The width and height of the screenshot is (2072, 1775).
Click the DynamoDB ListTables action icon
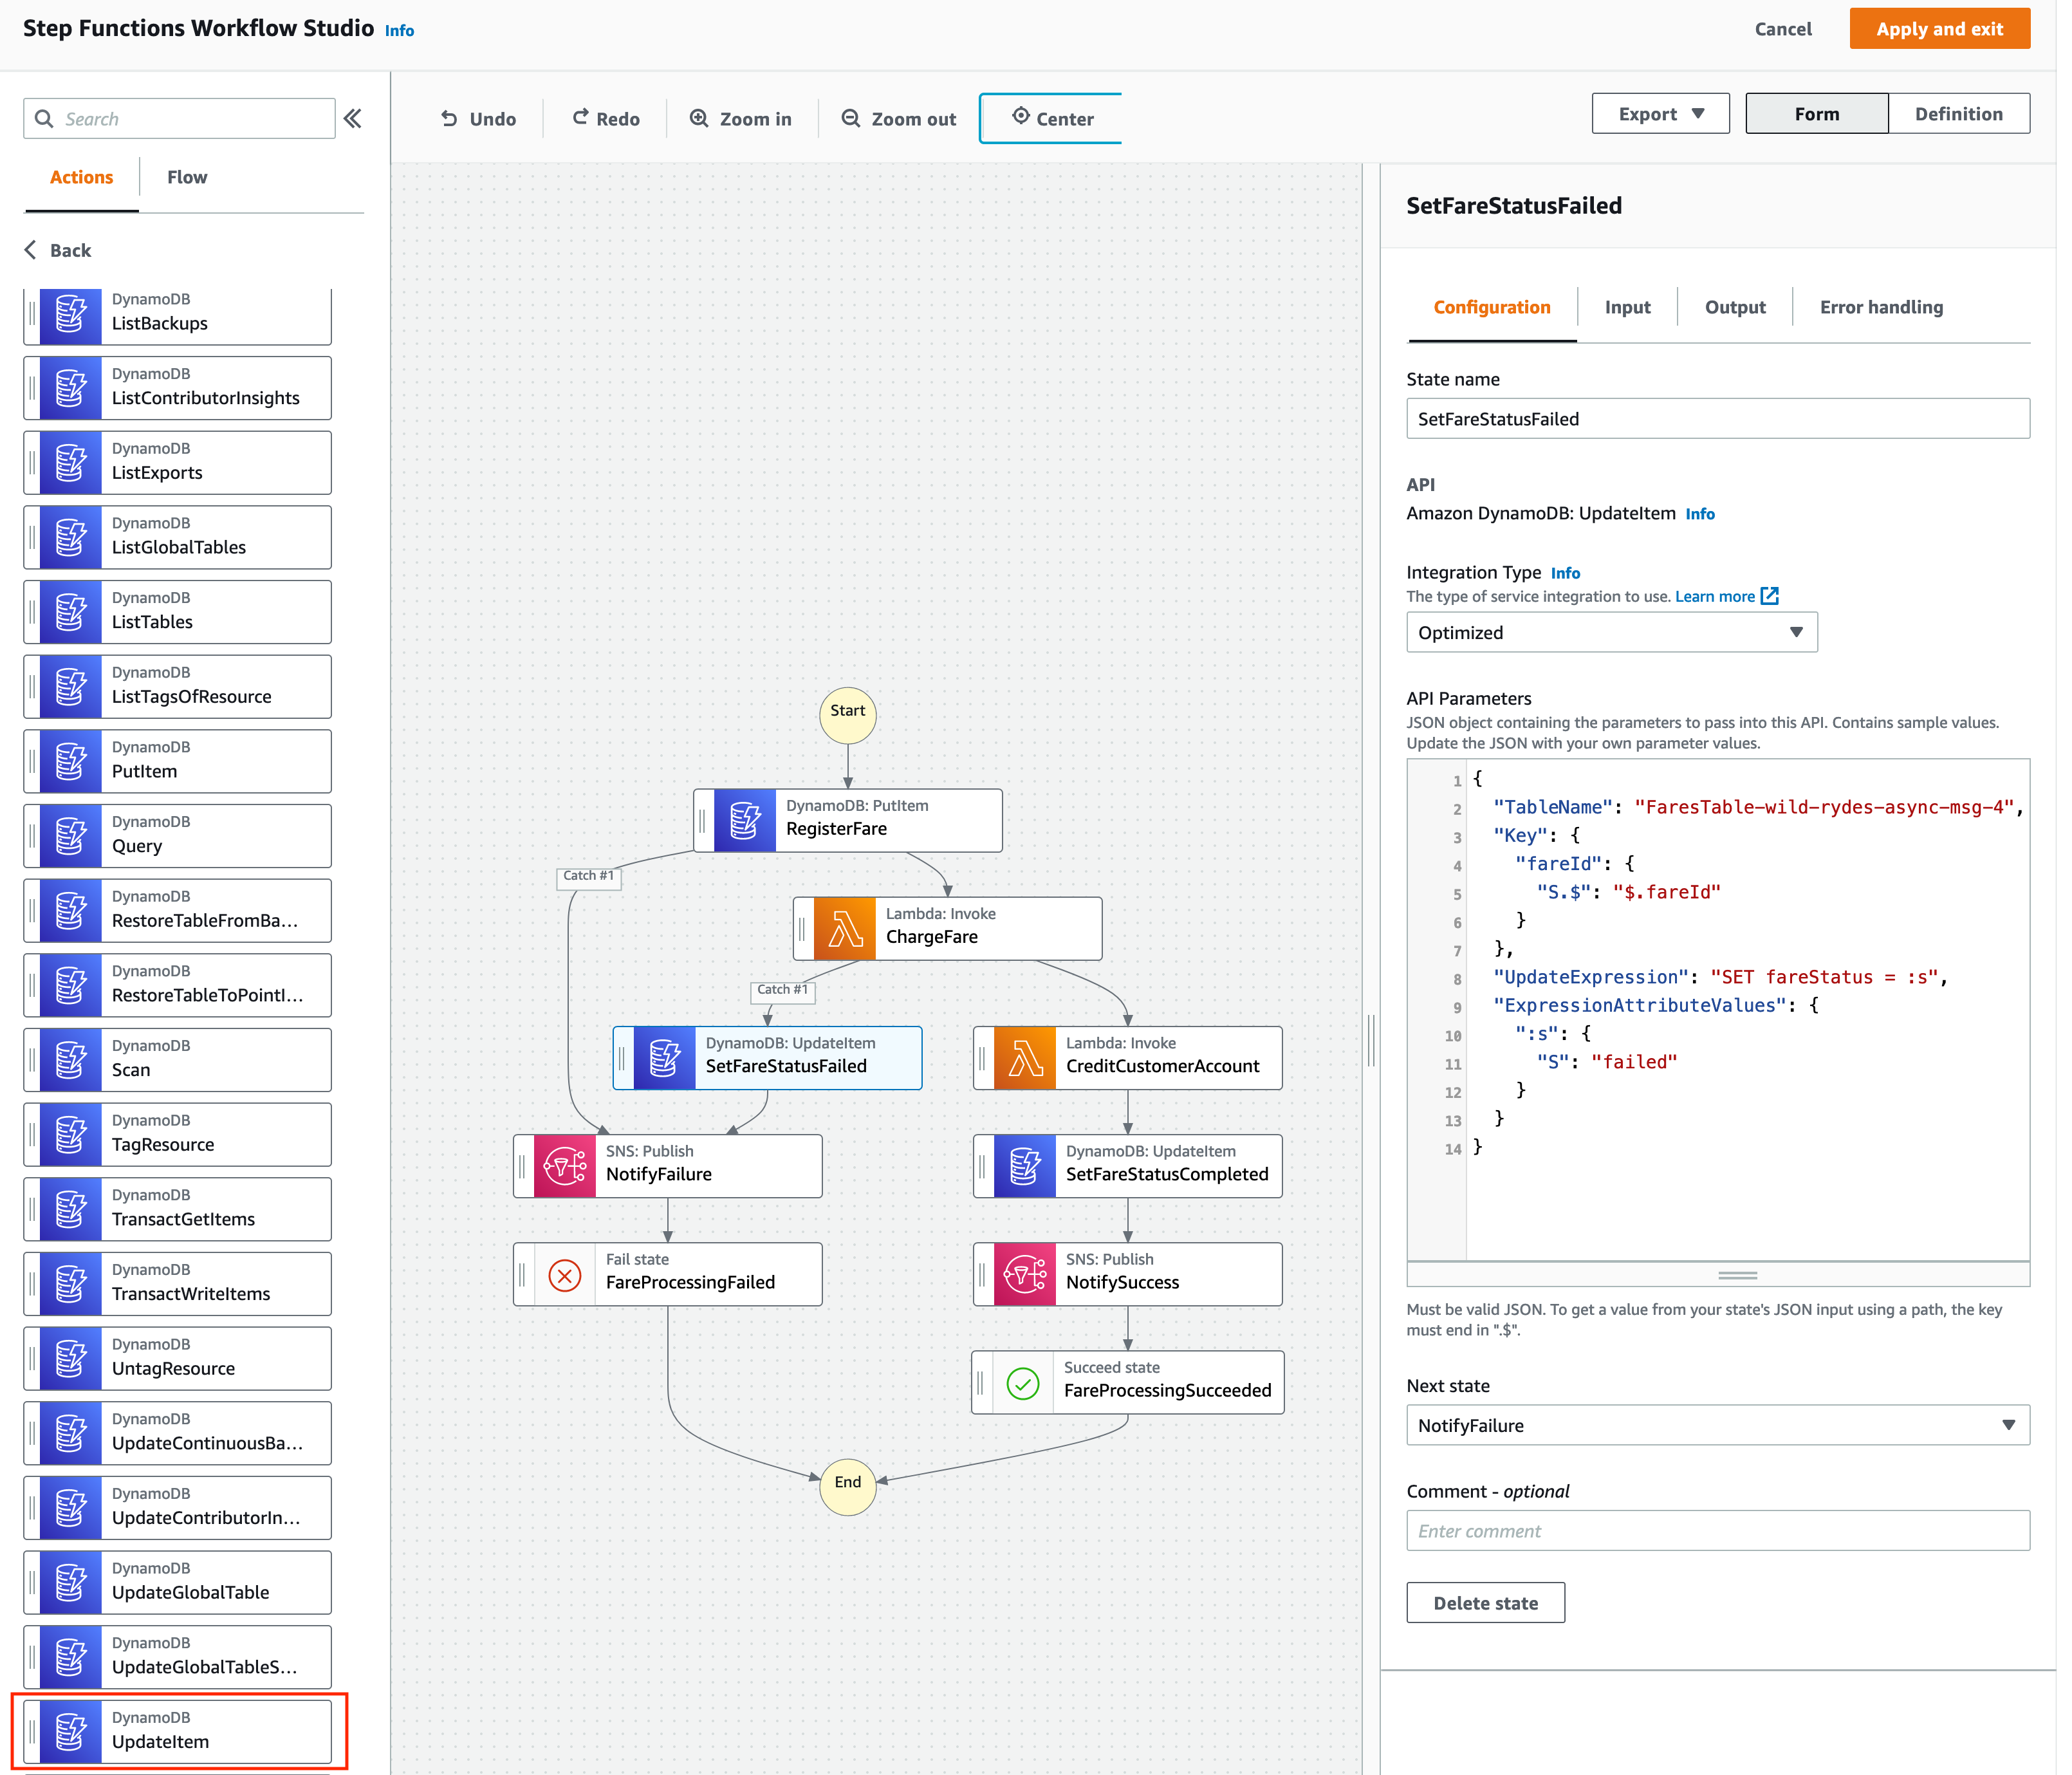(71, 612)
